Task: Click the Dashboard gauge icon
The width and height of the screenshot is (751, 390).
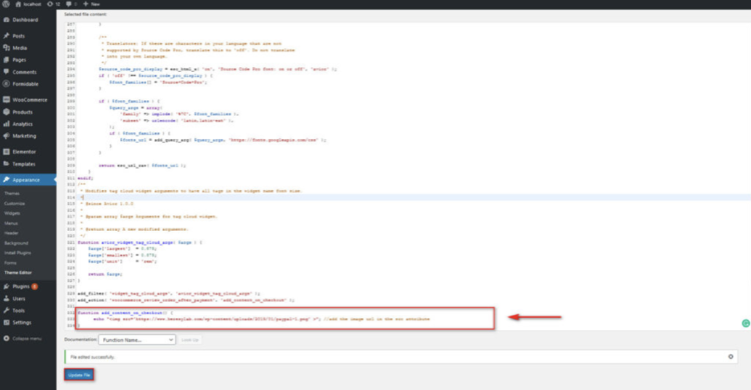Action: [6, 20]
